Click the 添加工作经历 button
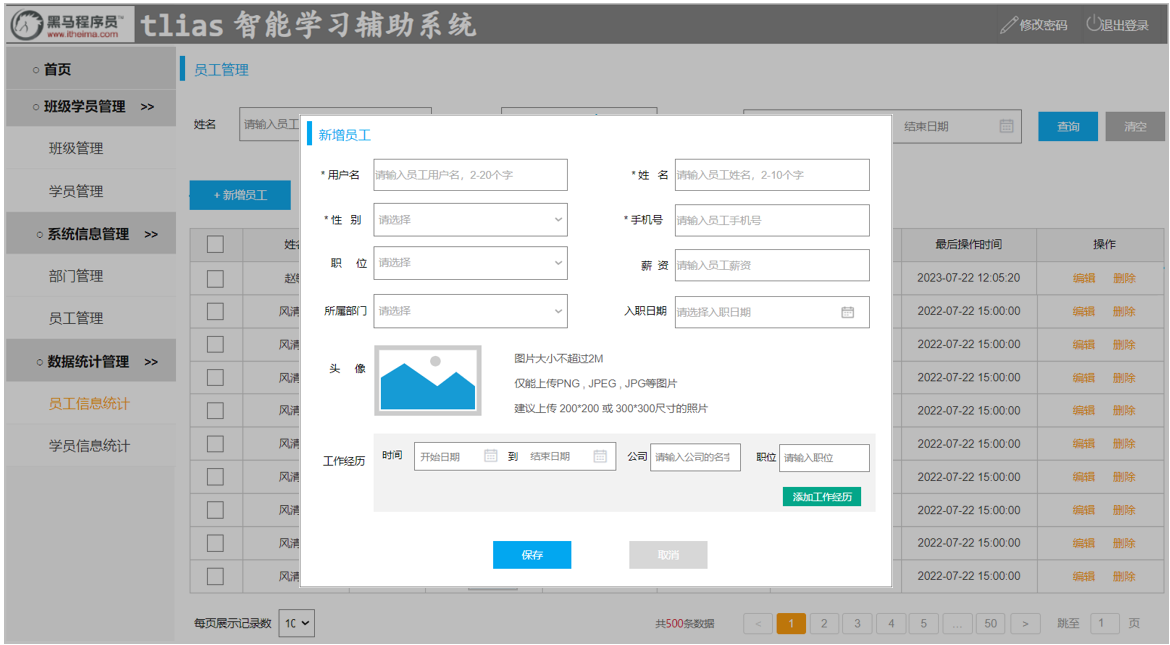Viewport: 1170px width, 645px height. [821, 497]
